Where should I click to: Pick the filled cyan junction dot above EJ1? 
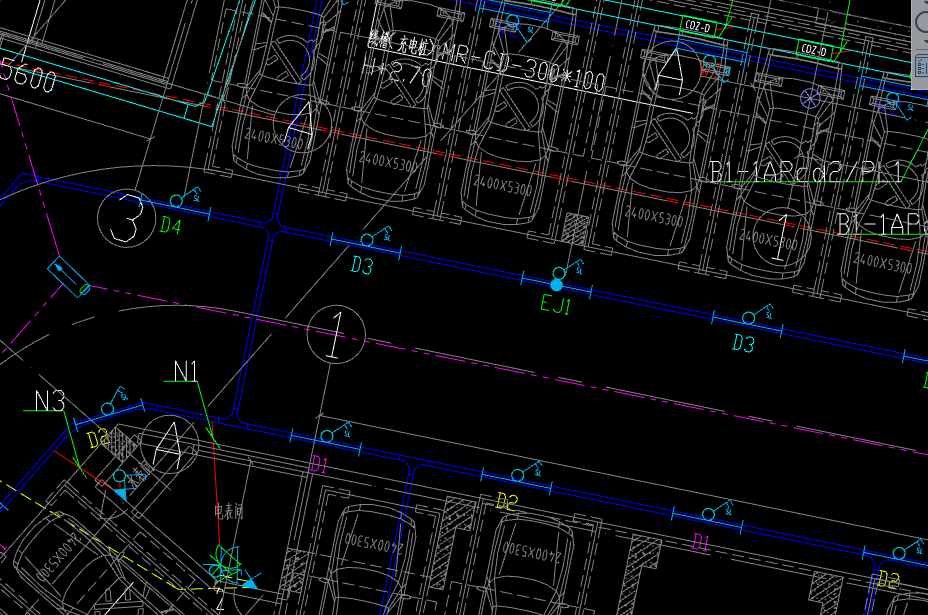[556, 286]
